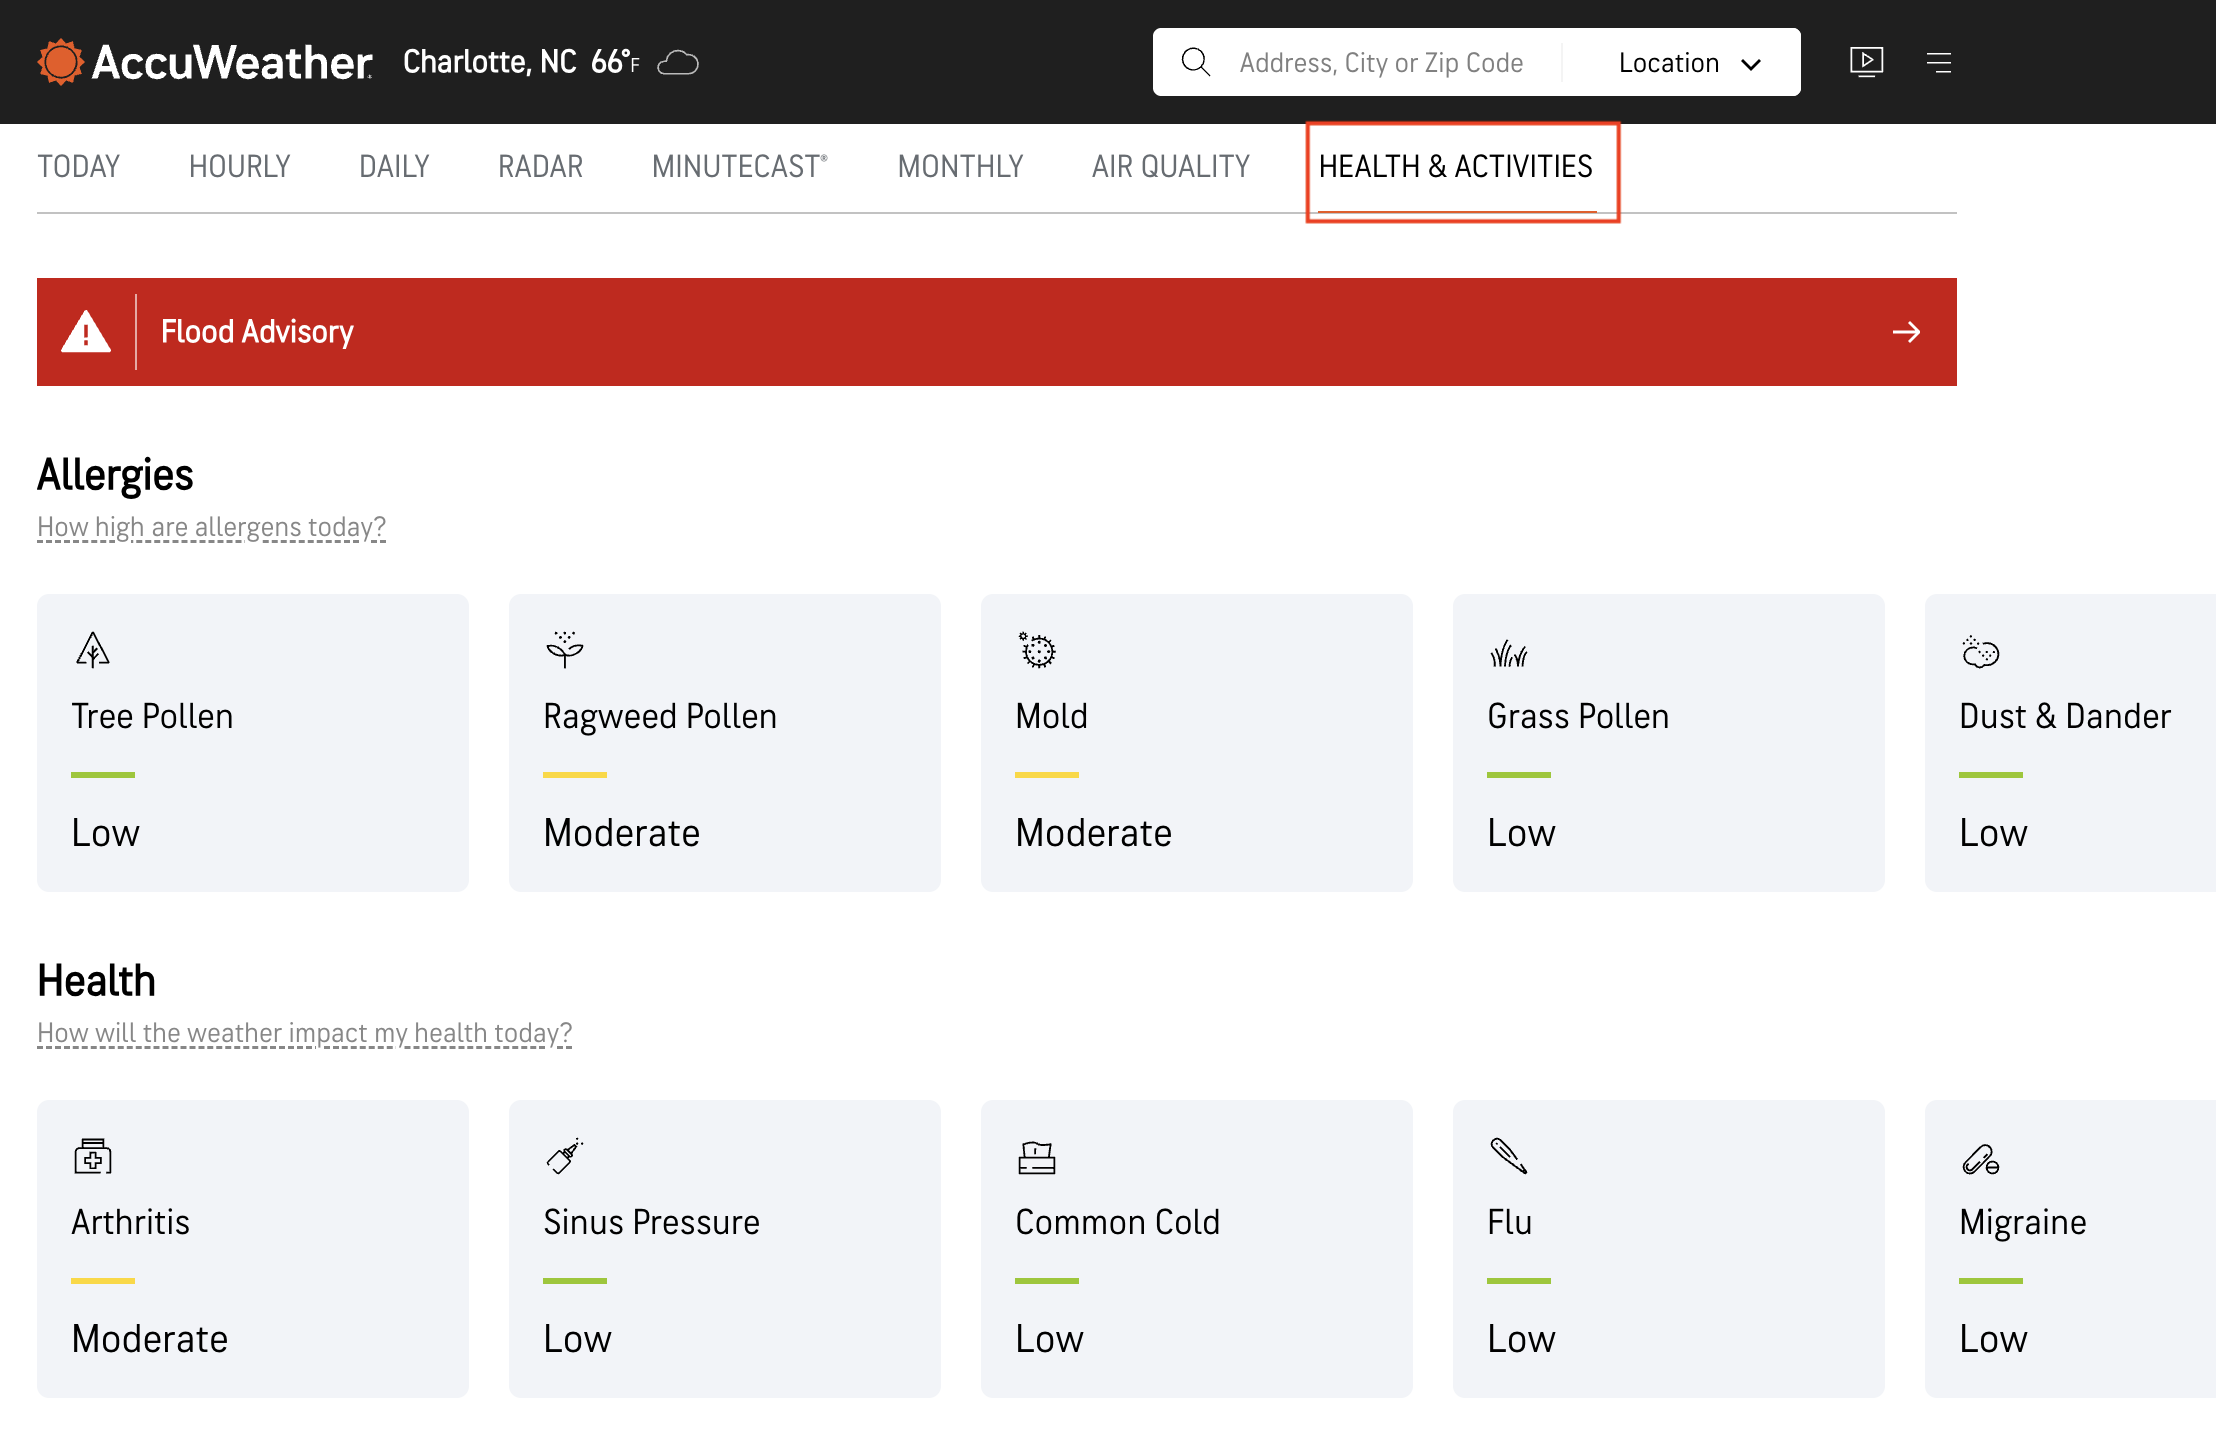
Task: Open the Ragweed Pollen Moderate card
Action: (x=724, y=742)
